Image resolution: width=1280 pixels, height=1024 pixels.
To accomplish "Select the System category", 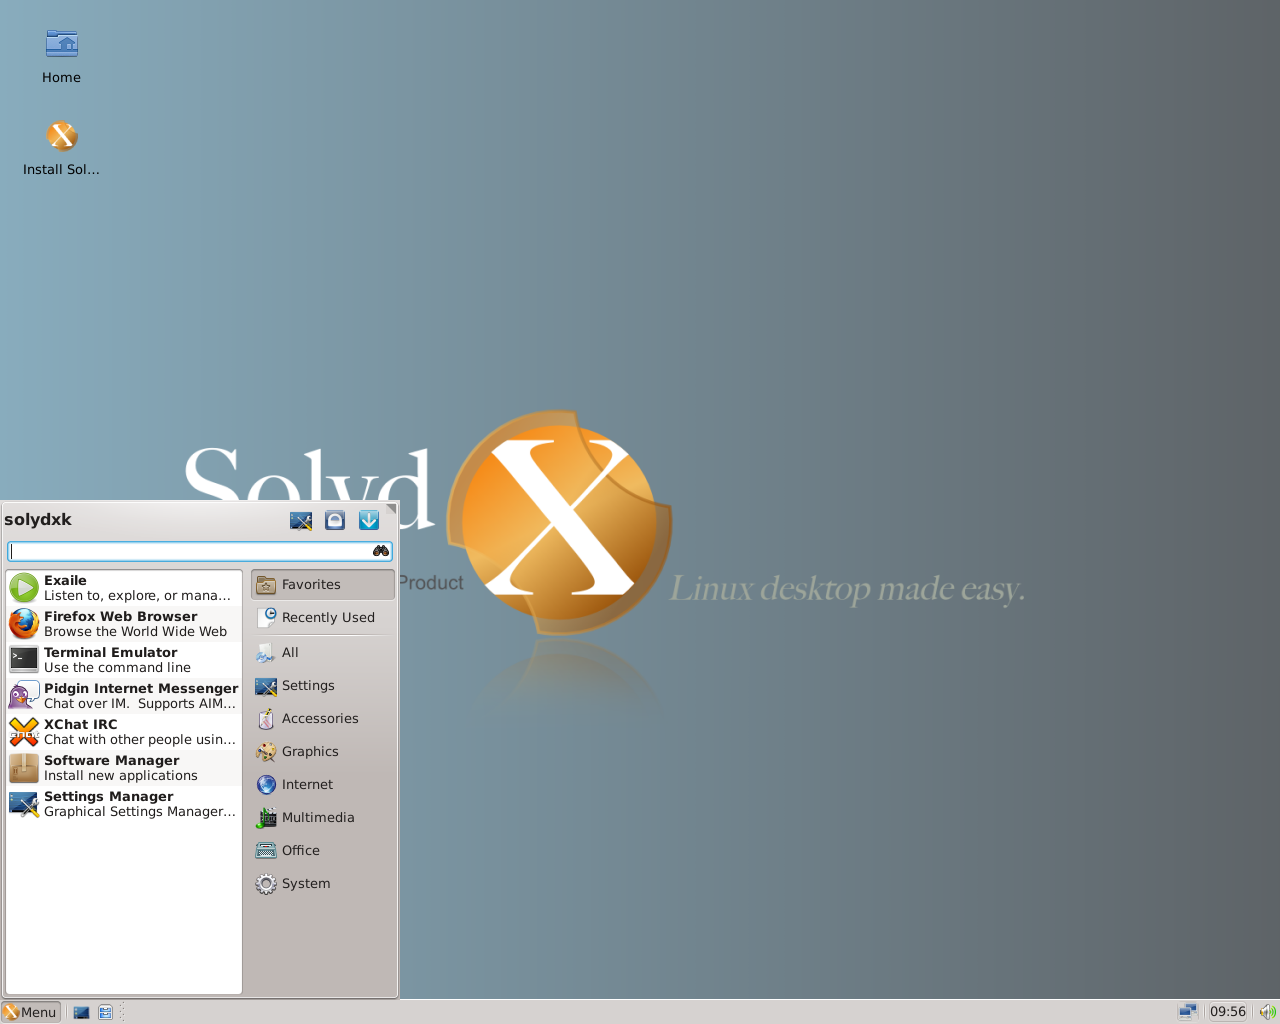I will point(323,884).
